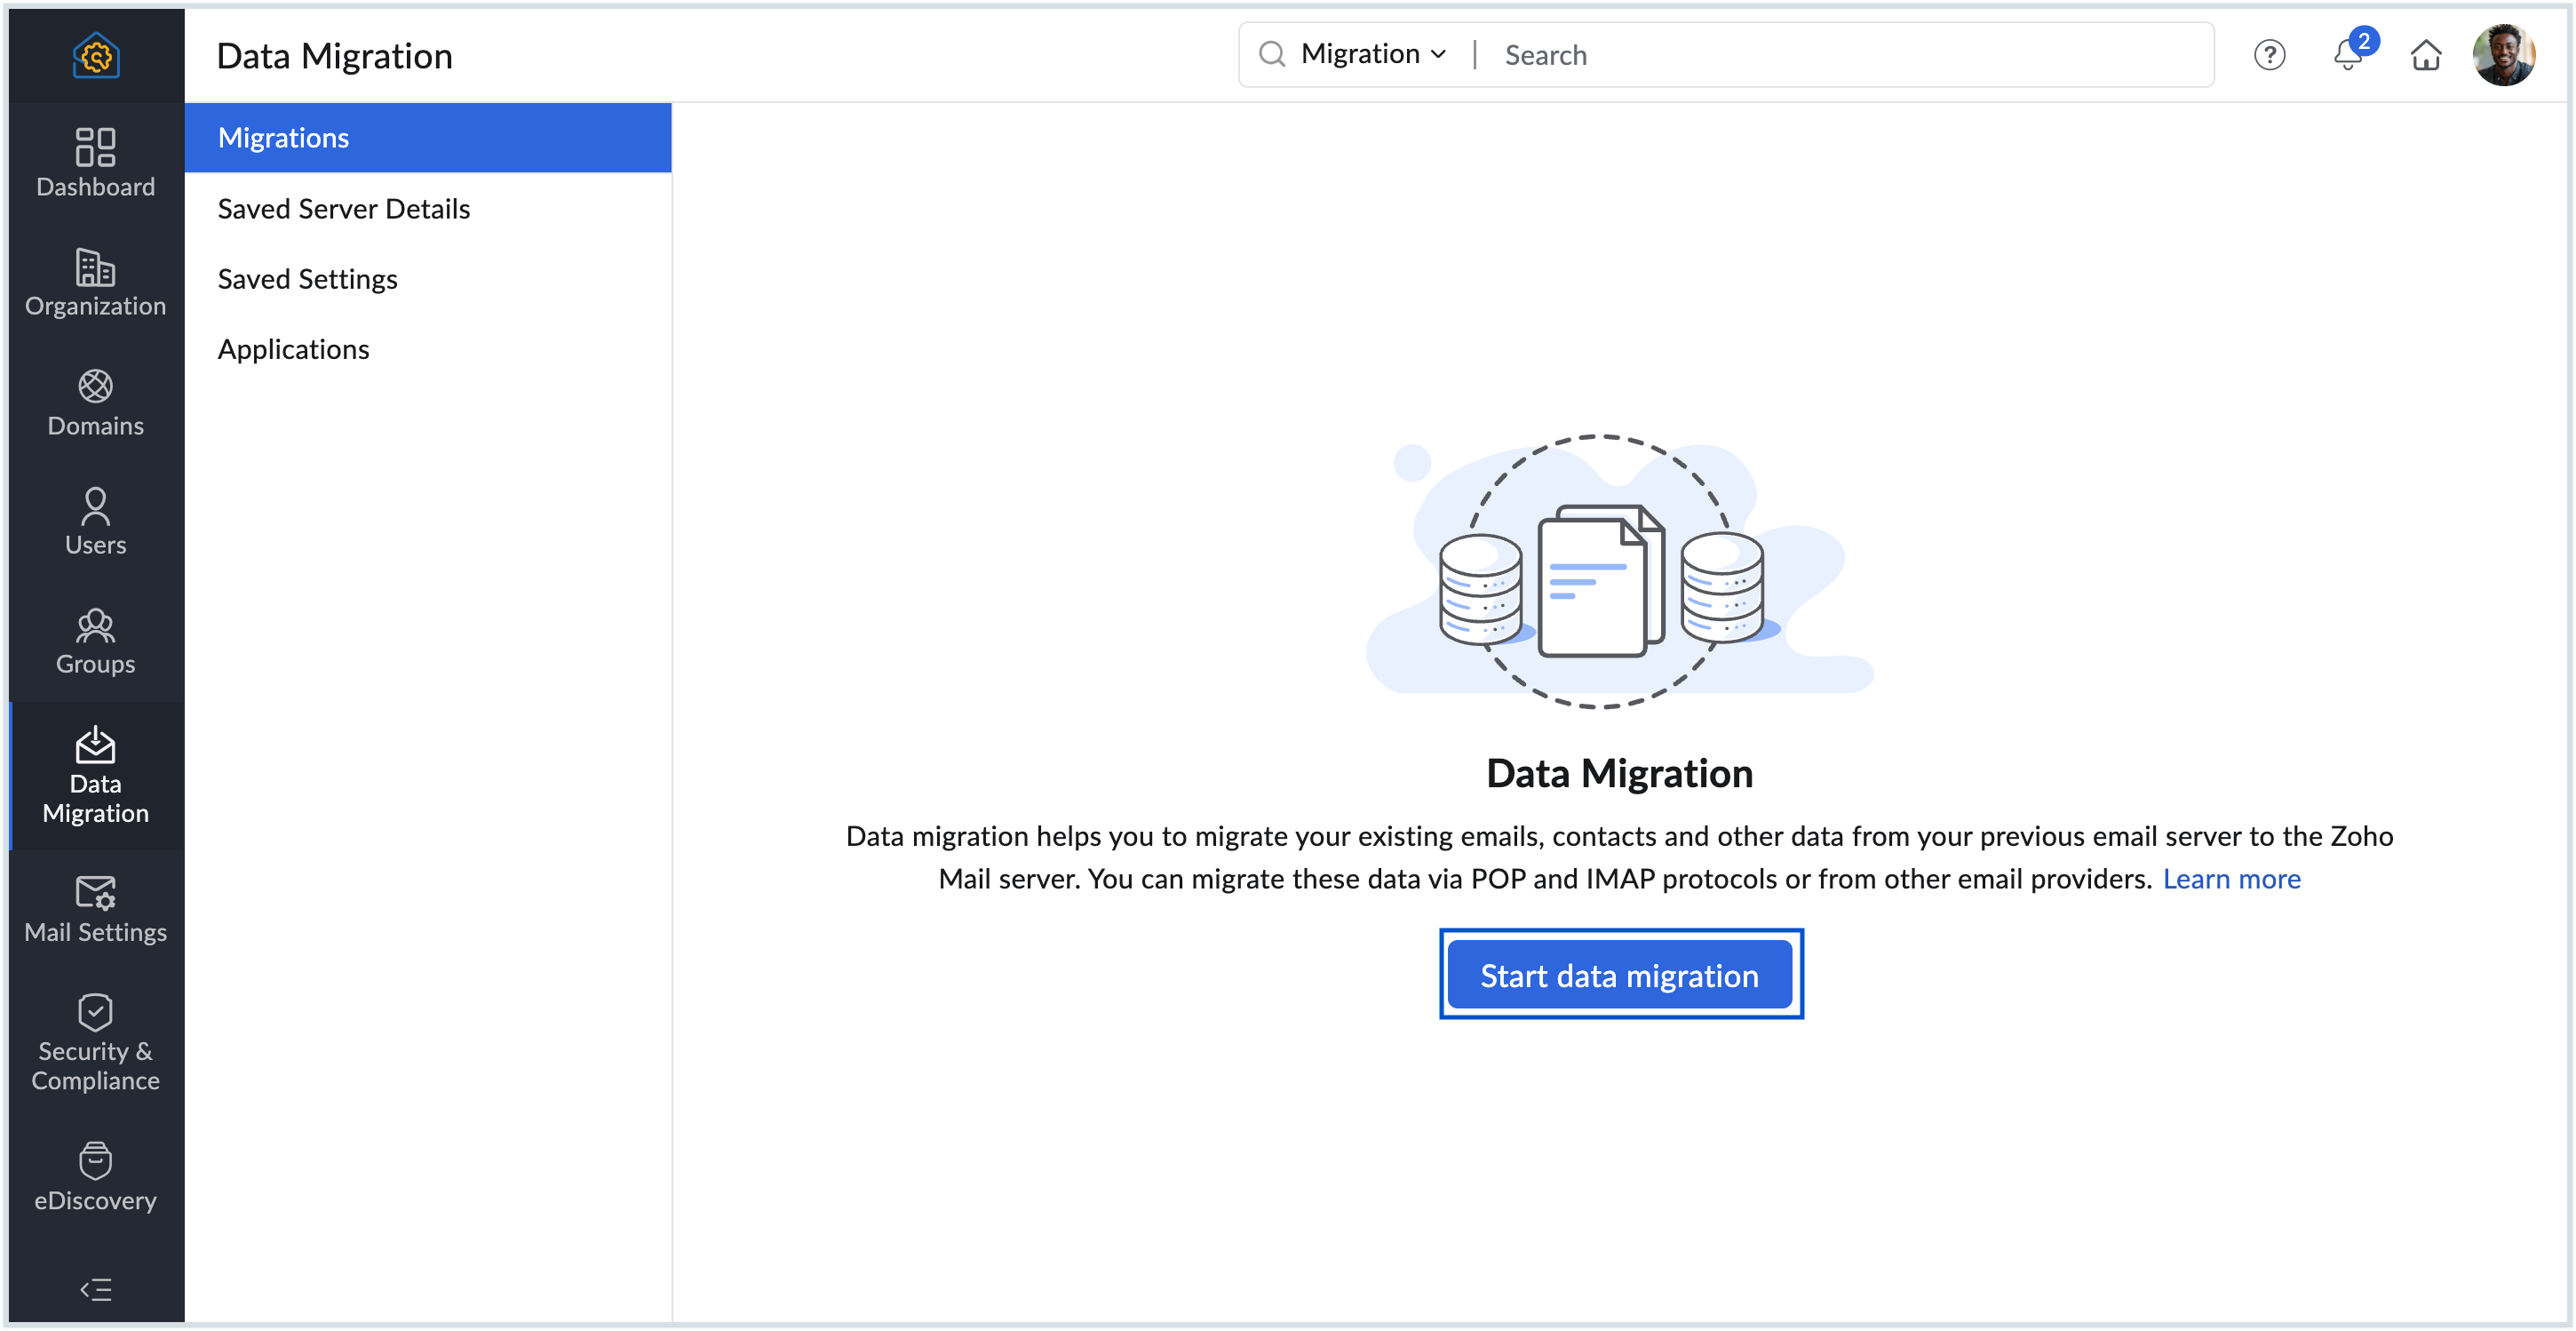Viewport: 2576px width, 1331px height.
Task: Open the eDiscovery section
Action: click(95, 1175)
